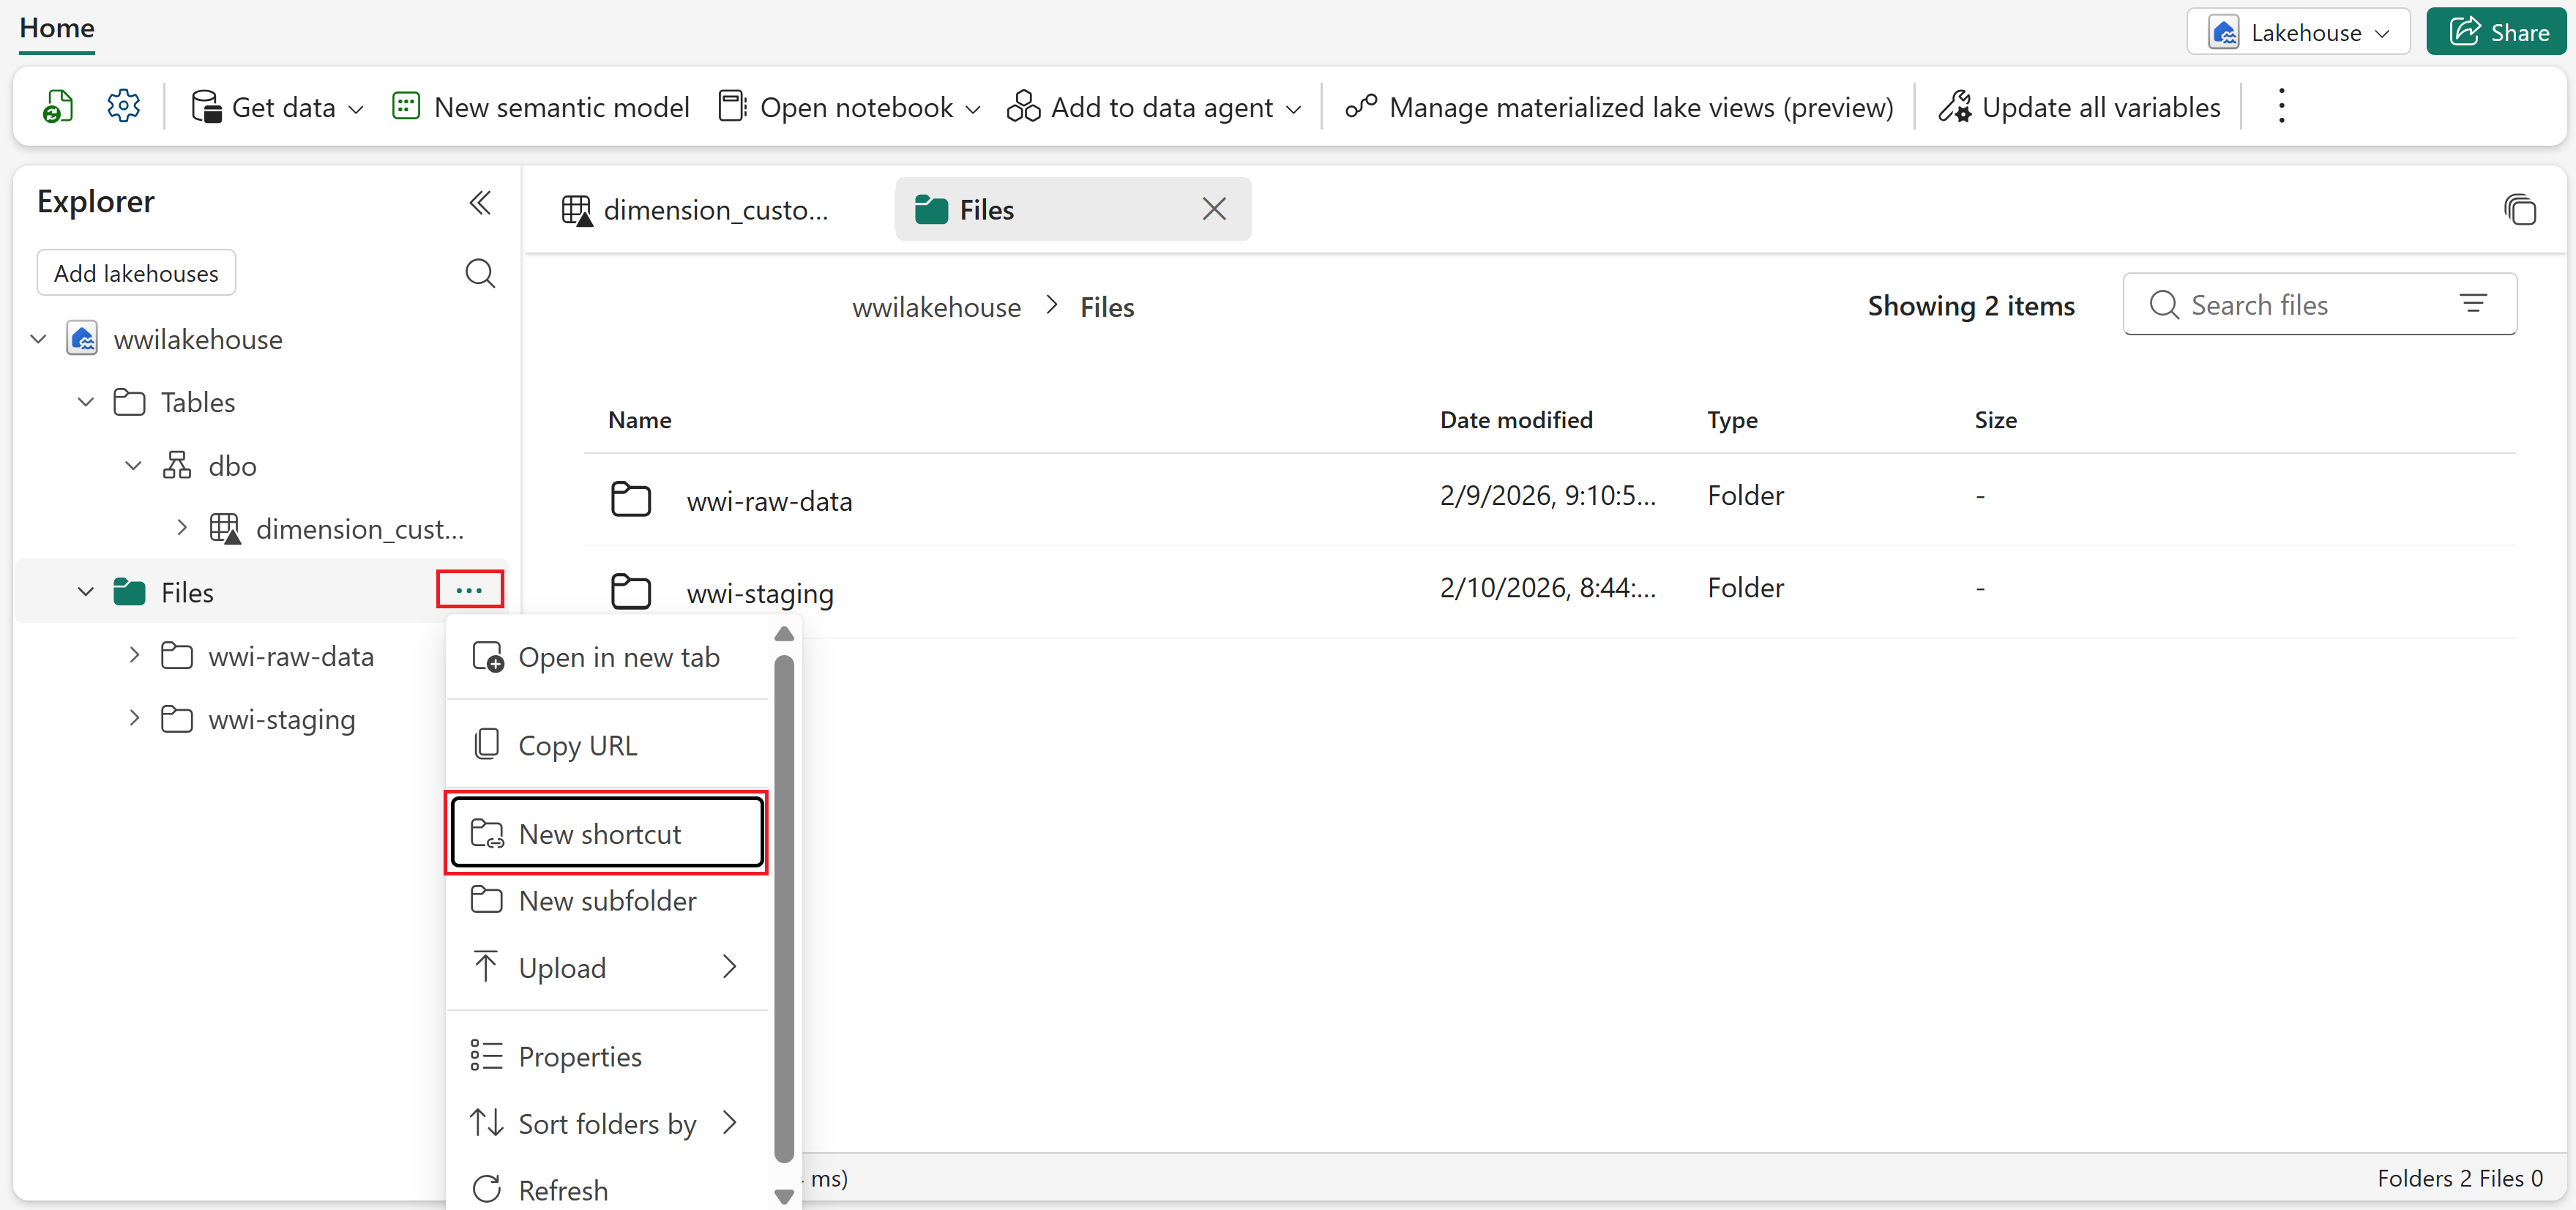Collapse the Tables tree node
Image resolution: width=2576 pixels, height=1210 pixels.
(x=84, y=402)
